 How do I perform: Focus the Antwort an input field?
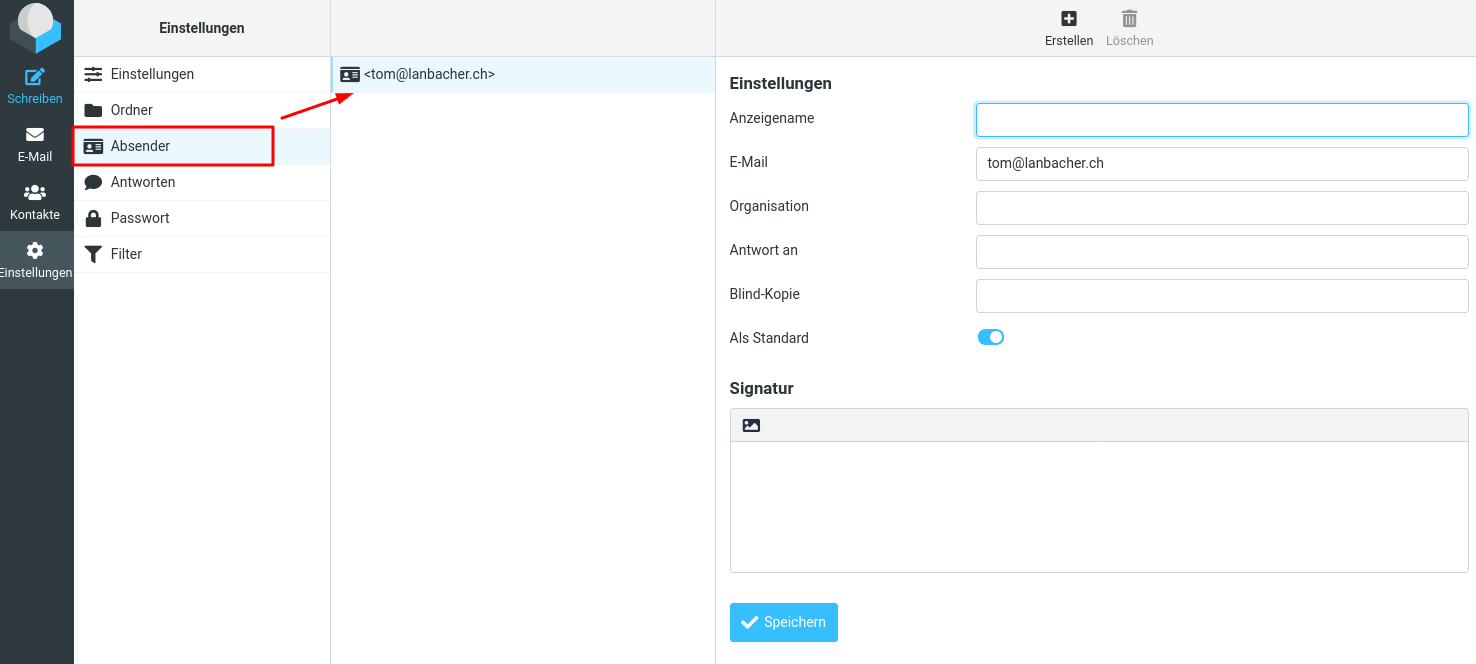(x=1222, y=252)
